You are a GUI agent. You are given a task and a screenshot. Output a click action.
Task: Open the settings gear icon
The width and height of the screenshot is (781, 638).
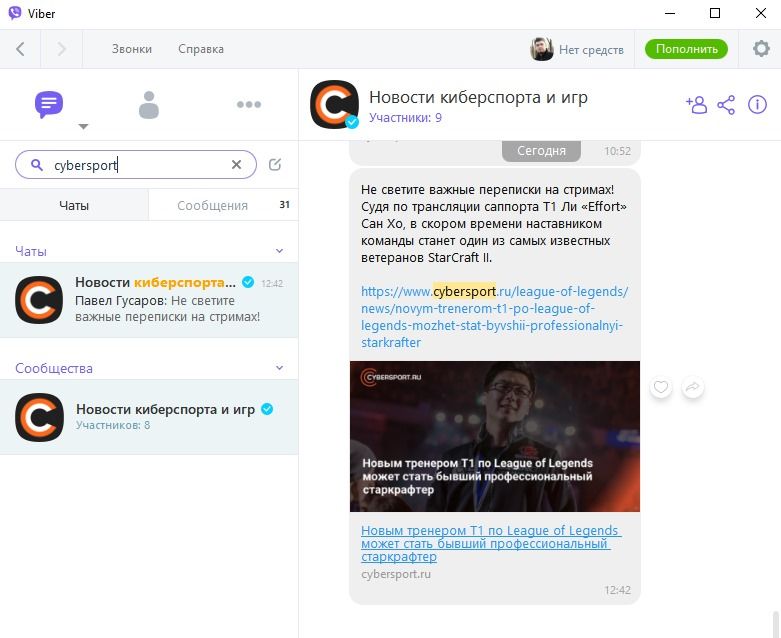(x=761, y=49)
